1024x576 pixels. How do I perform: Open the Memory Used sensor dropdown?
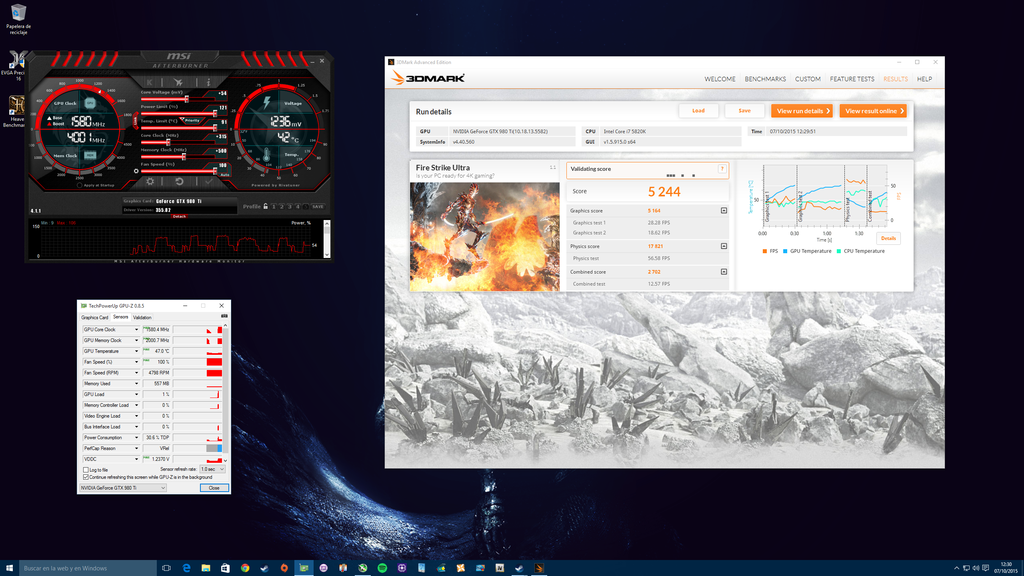click(136, 384)
